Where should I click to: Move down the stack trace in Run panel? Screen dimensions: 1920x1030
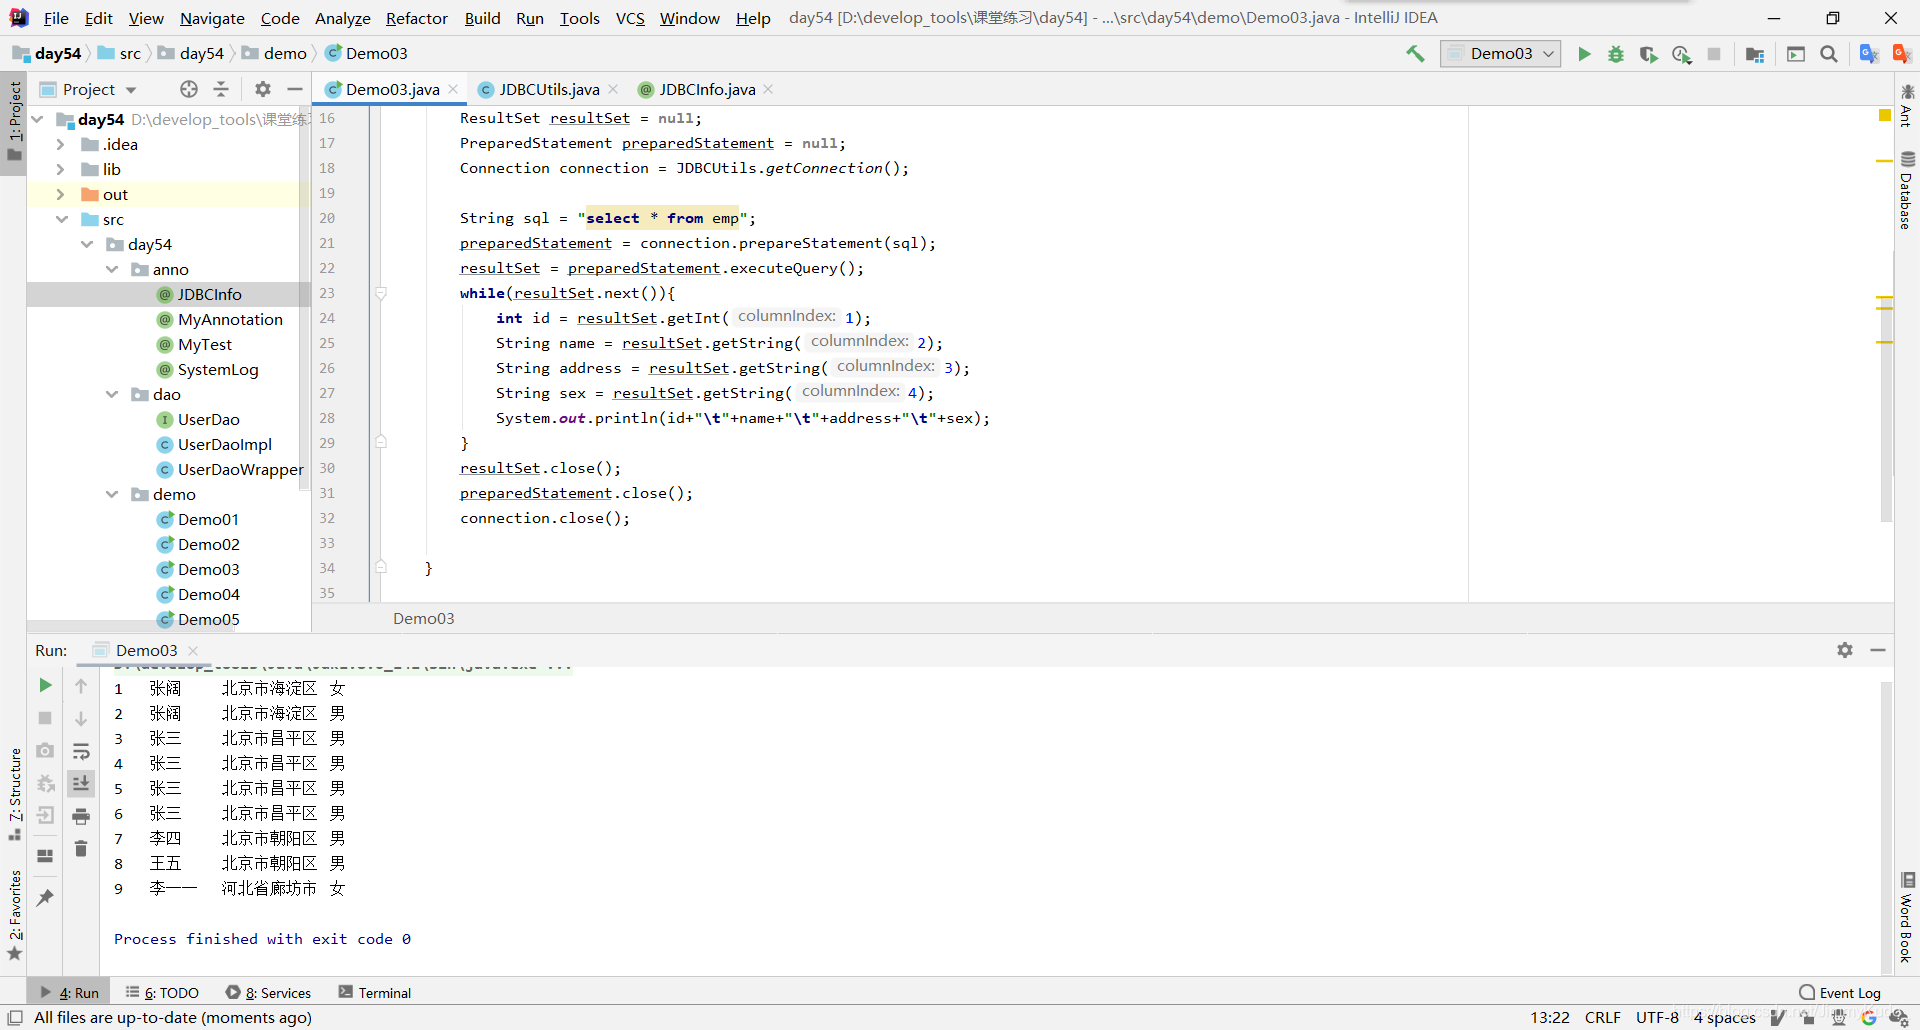point(81,719)
